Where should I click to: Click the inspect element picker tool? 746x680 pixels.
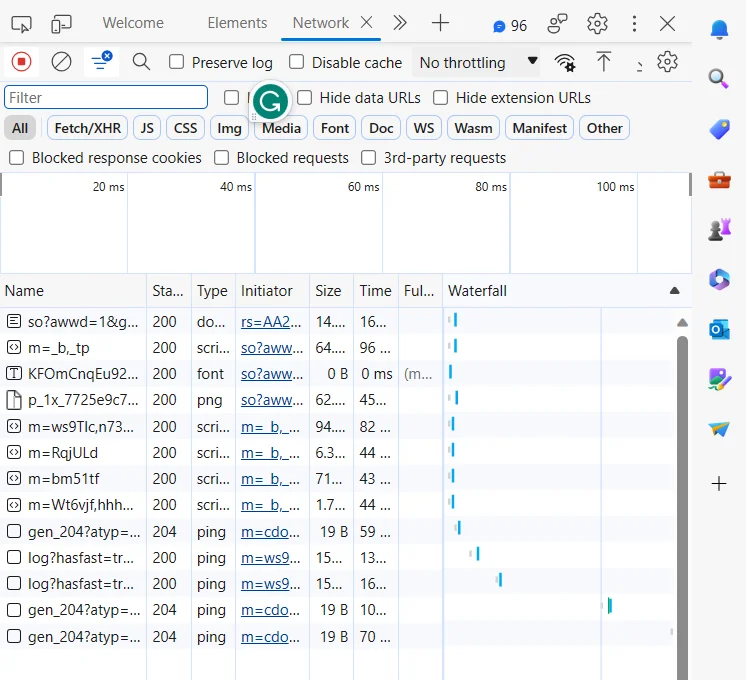click(x=22, y=23)
